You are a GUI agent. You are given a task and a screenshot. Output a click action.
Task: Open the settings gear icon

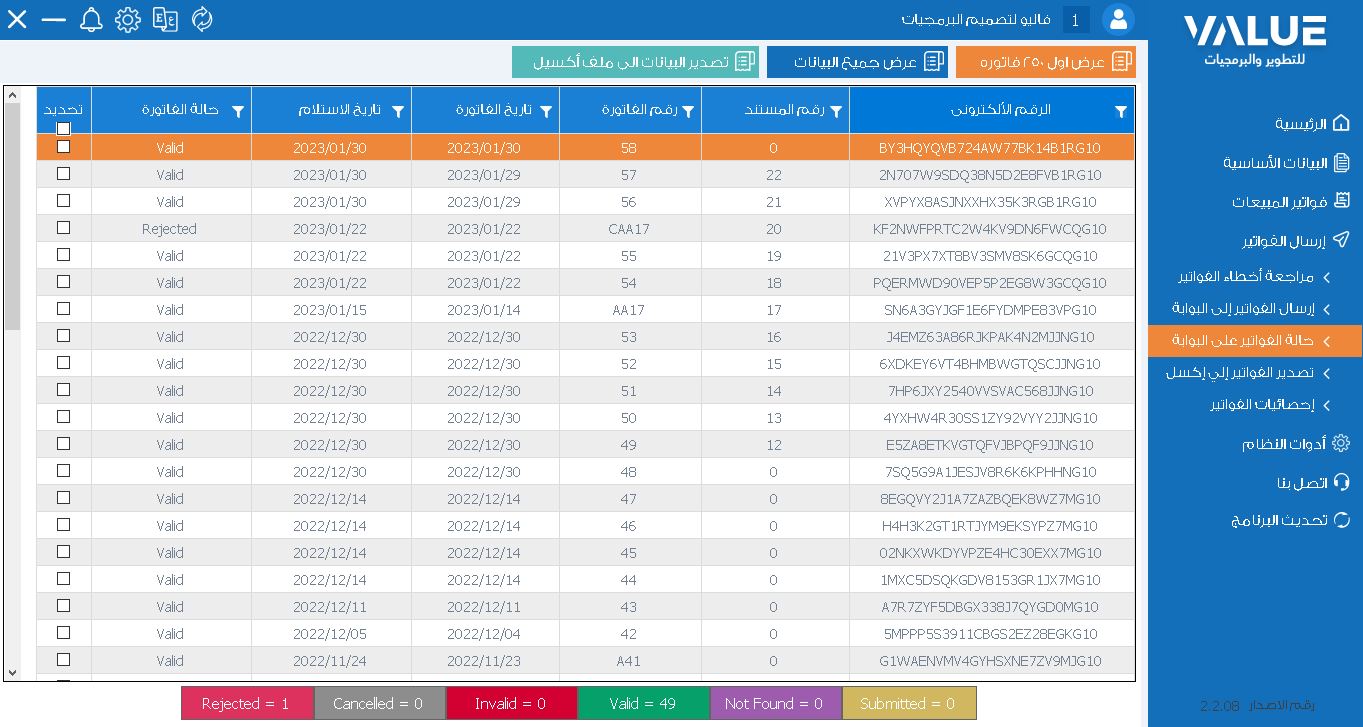pyautogui.click(x=128, y=19)
